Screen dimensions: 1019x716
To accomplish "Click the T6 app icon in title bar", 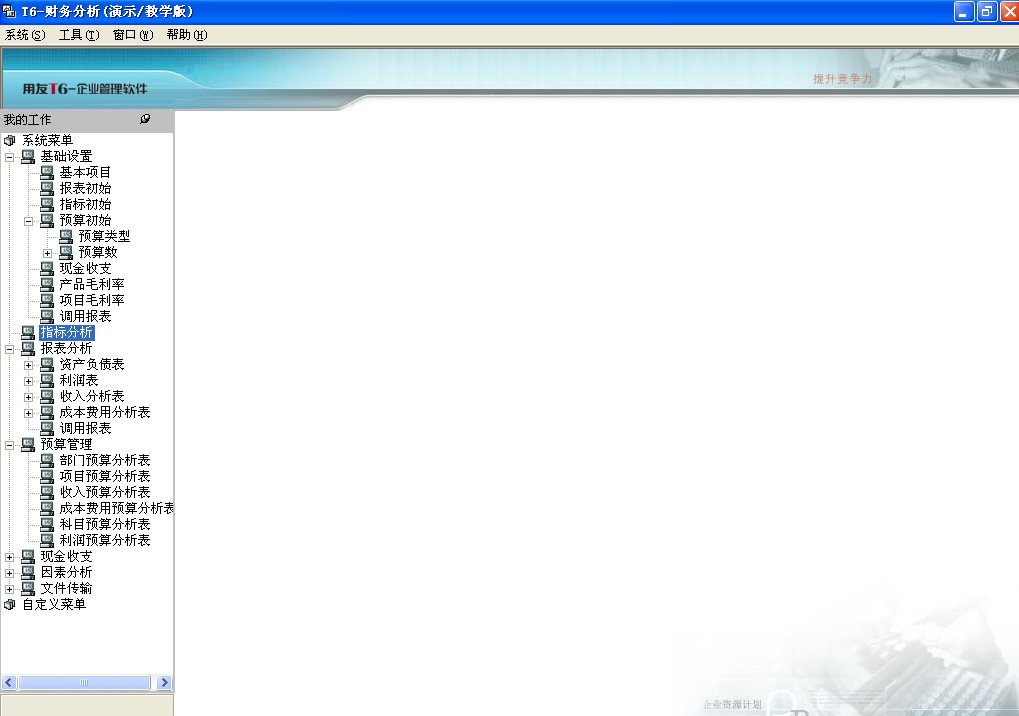I will click(9, 11).
